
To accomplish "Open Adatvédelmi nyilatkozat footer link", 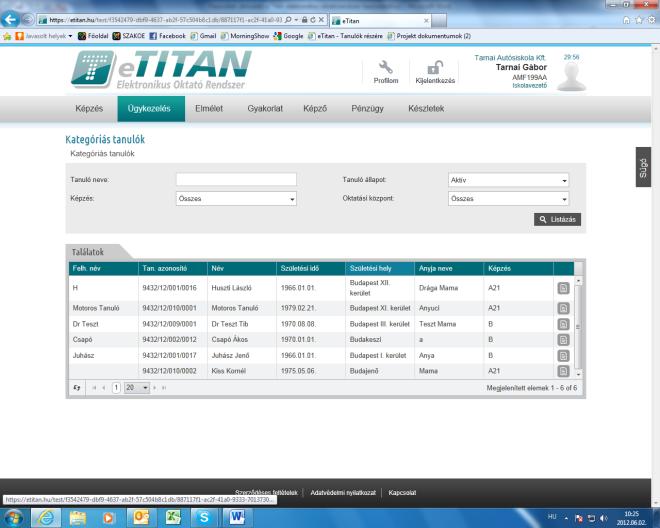I will 343,492.
